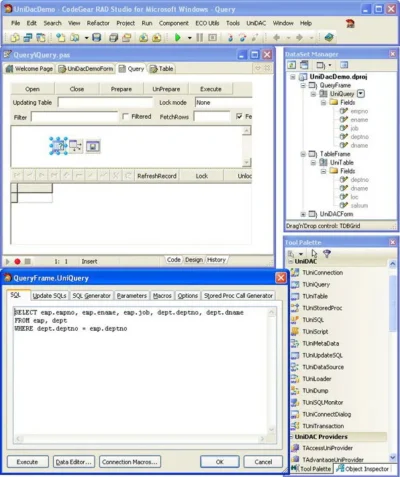Click the Tool Palette vertical scrollbar
Screen dimensions: 400x477
tap(393, 361)
